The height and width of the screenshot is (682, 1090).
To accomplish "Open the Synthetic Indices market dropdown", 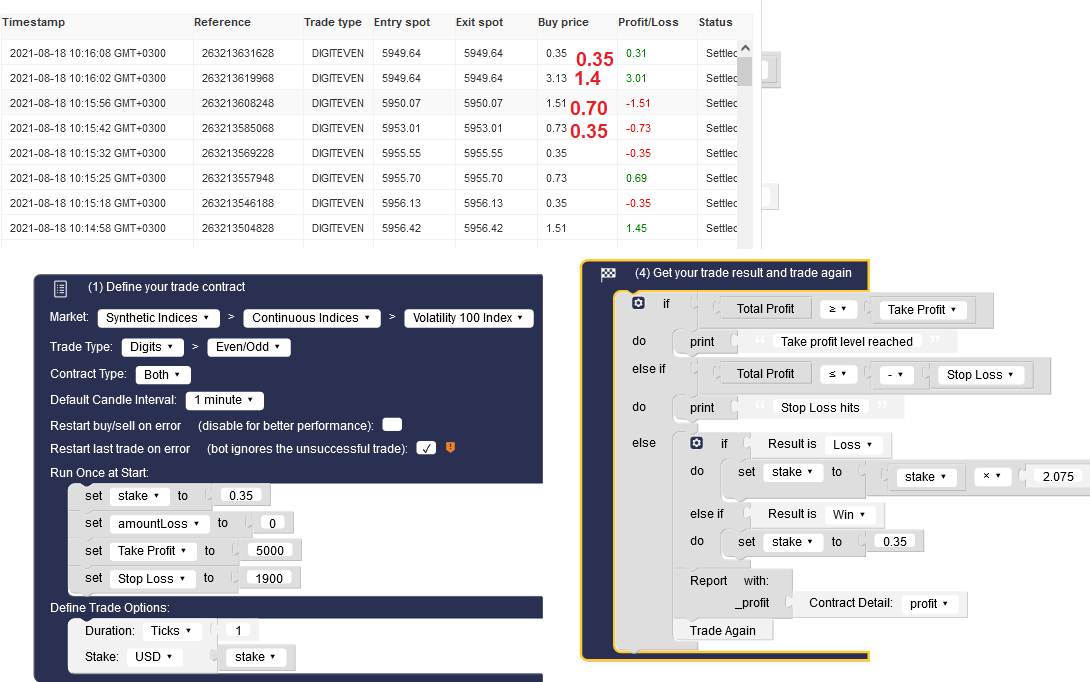I will pyautogui.click(x=158, y=317).
